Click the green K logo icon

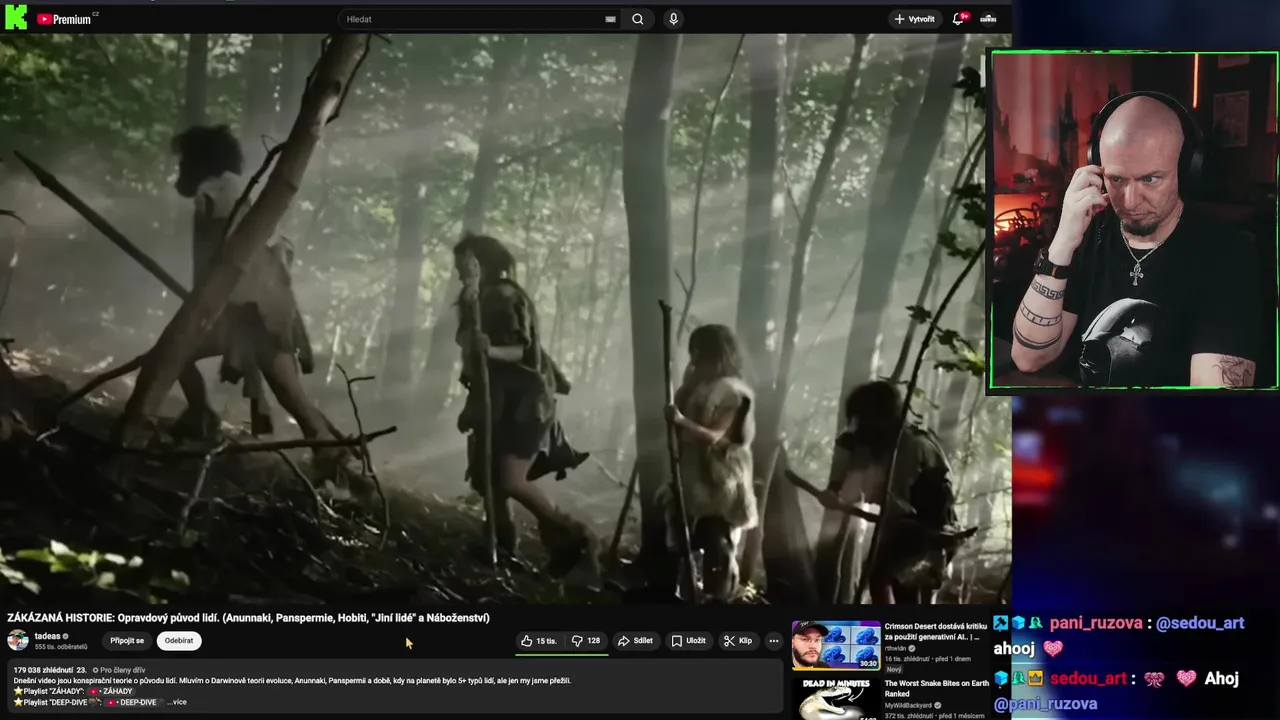click(16, 17)
